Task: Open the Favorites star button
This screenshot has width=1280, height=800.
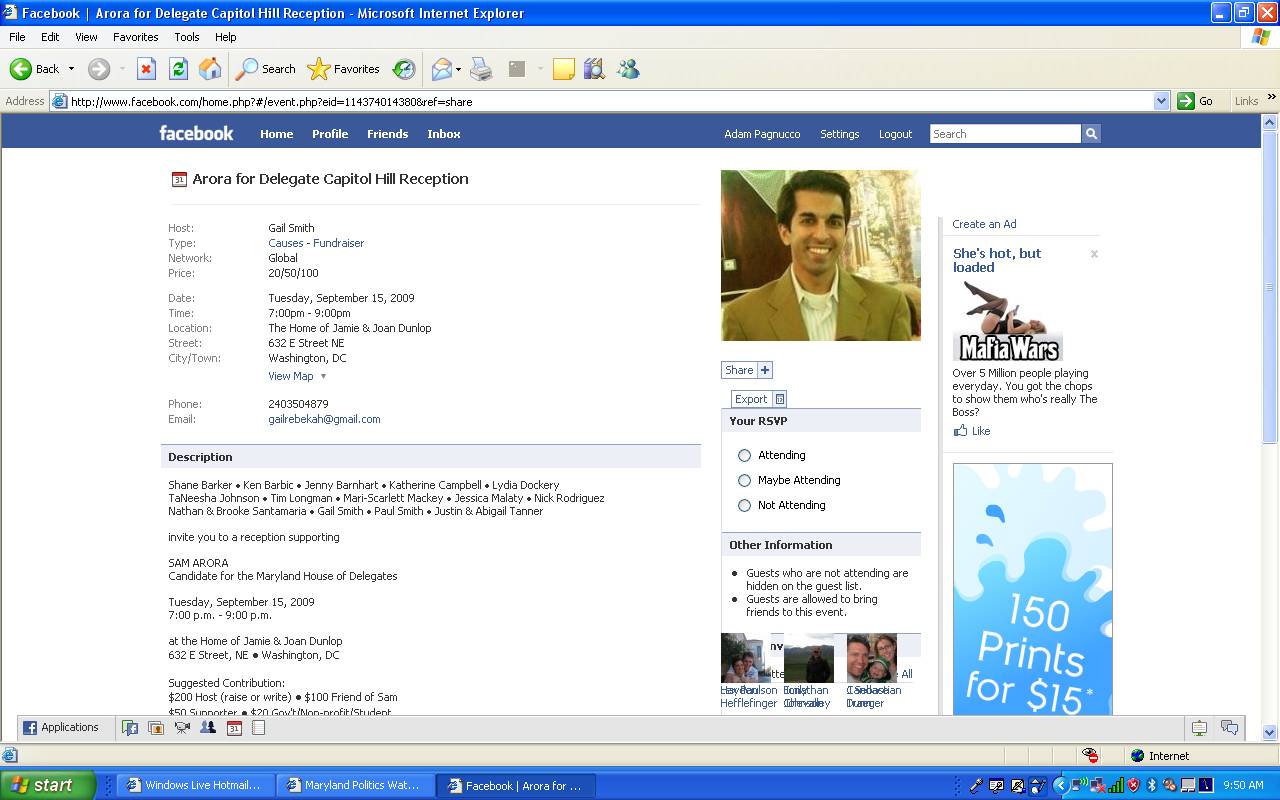Action: click(344, 69)
